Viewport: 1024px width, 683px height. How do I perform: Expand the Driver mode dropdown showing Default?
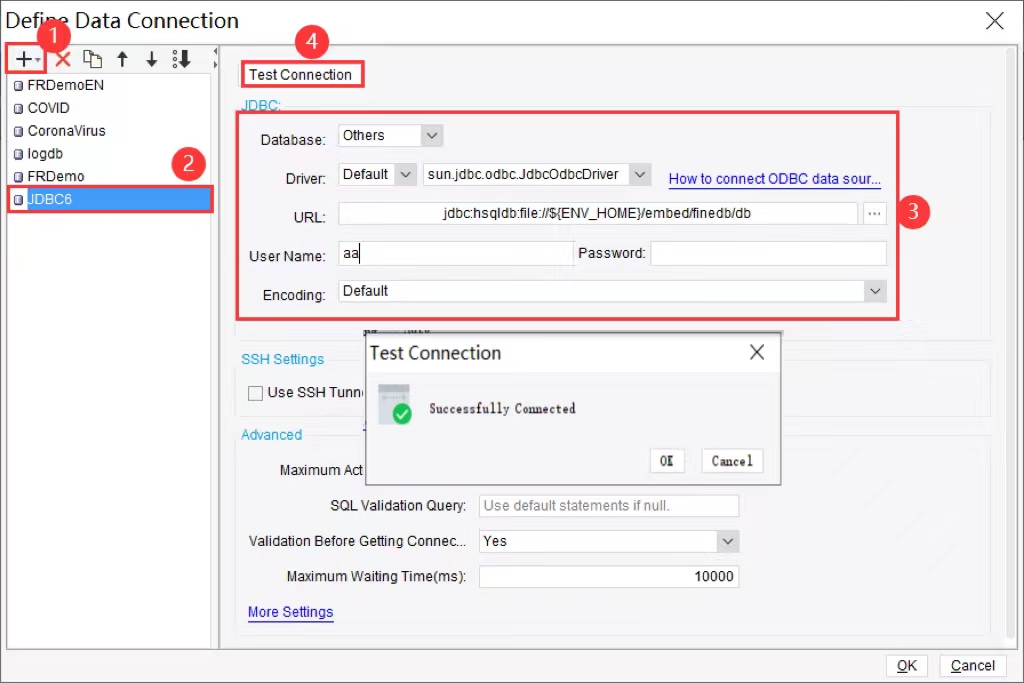point(406,174)
